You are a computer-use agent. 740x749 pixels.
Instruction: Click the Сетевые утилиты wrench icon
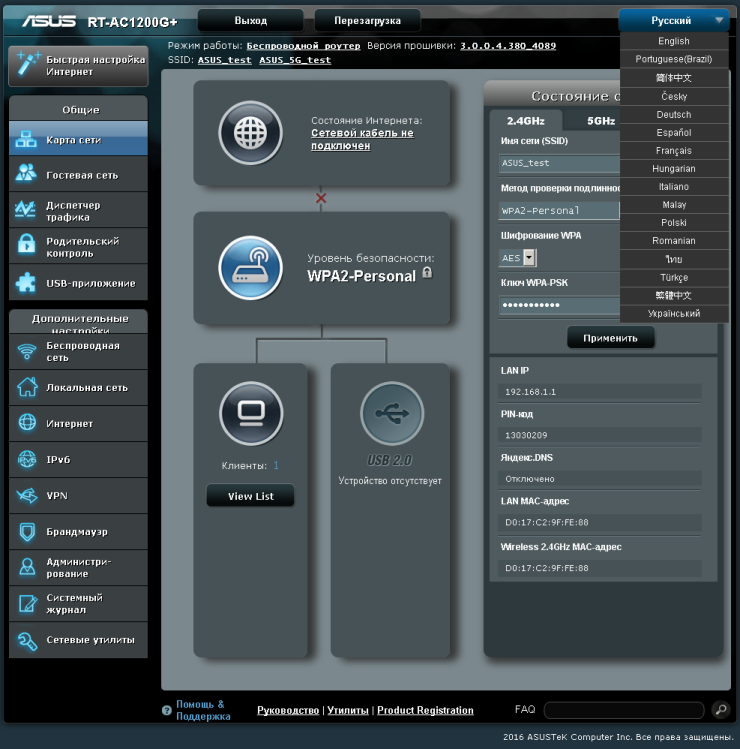[27, 641]
